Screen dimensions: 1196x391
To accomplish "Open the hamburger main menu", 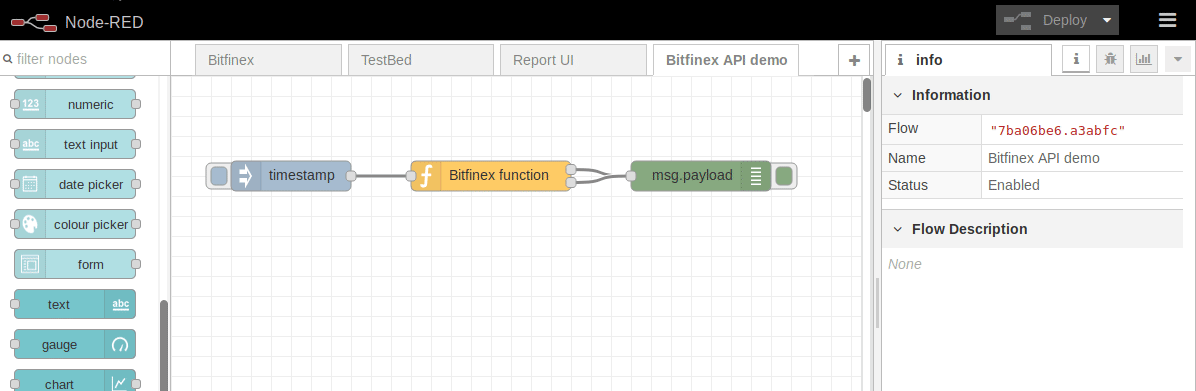I will tap(1167, 20).
